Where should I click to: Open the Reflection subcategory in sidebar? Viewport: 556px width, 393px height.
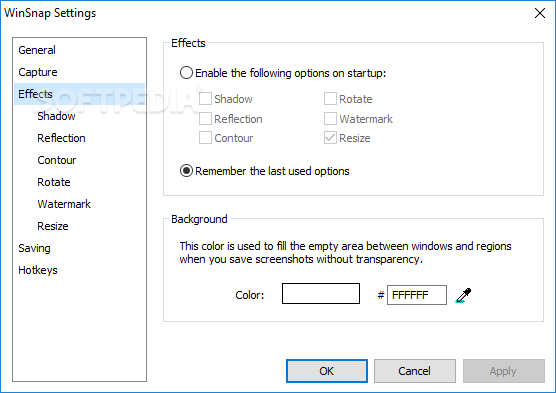coord(61,138)
